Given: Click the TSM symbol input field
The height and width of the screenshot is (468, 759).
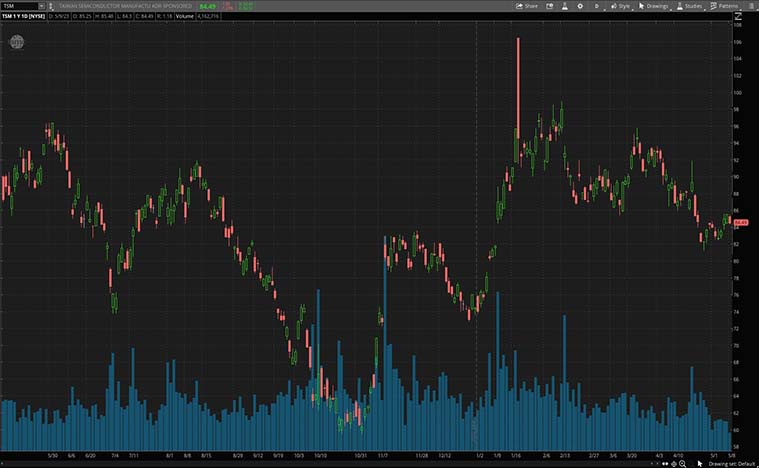Looking at the screenshot, I should 19,6.
